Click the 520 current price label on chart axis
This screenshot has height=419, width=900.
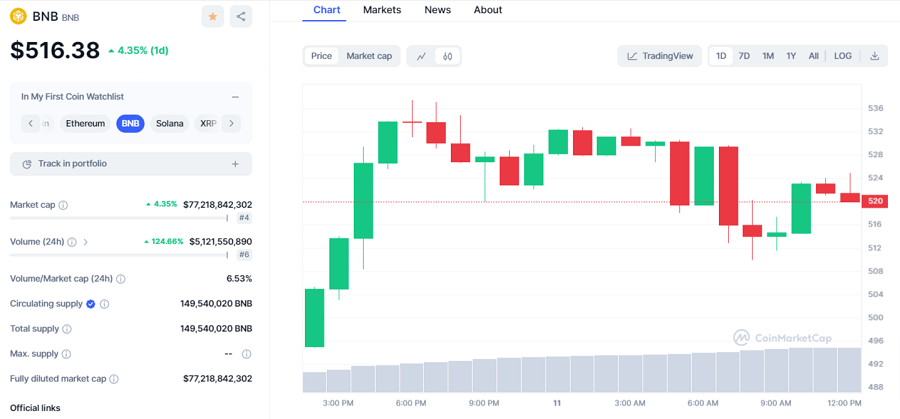876,201
